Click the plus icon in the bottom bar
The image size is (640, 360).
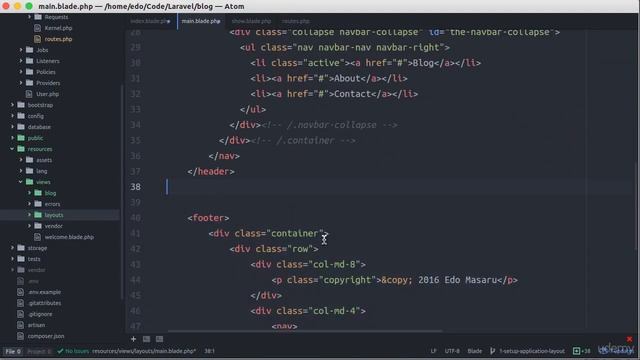(x=133, y=339)
